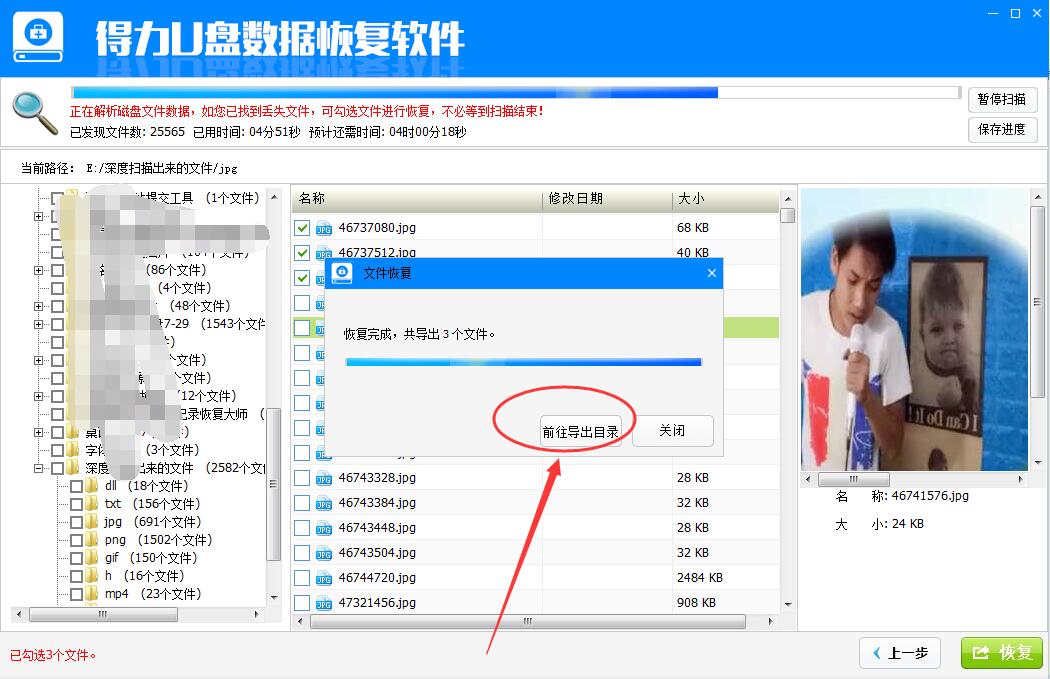Screen dimensions: 1050x679
Task: Collapse the 深度扫描出来的文件 tree node
Action: 39,468
